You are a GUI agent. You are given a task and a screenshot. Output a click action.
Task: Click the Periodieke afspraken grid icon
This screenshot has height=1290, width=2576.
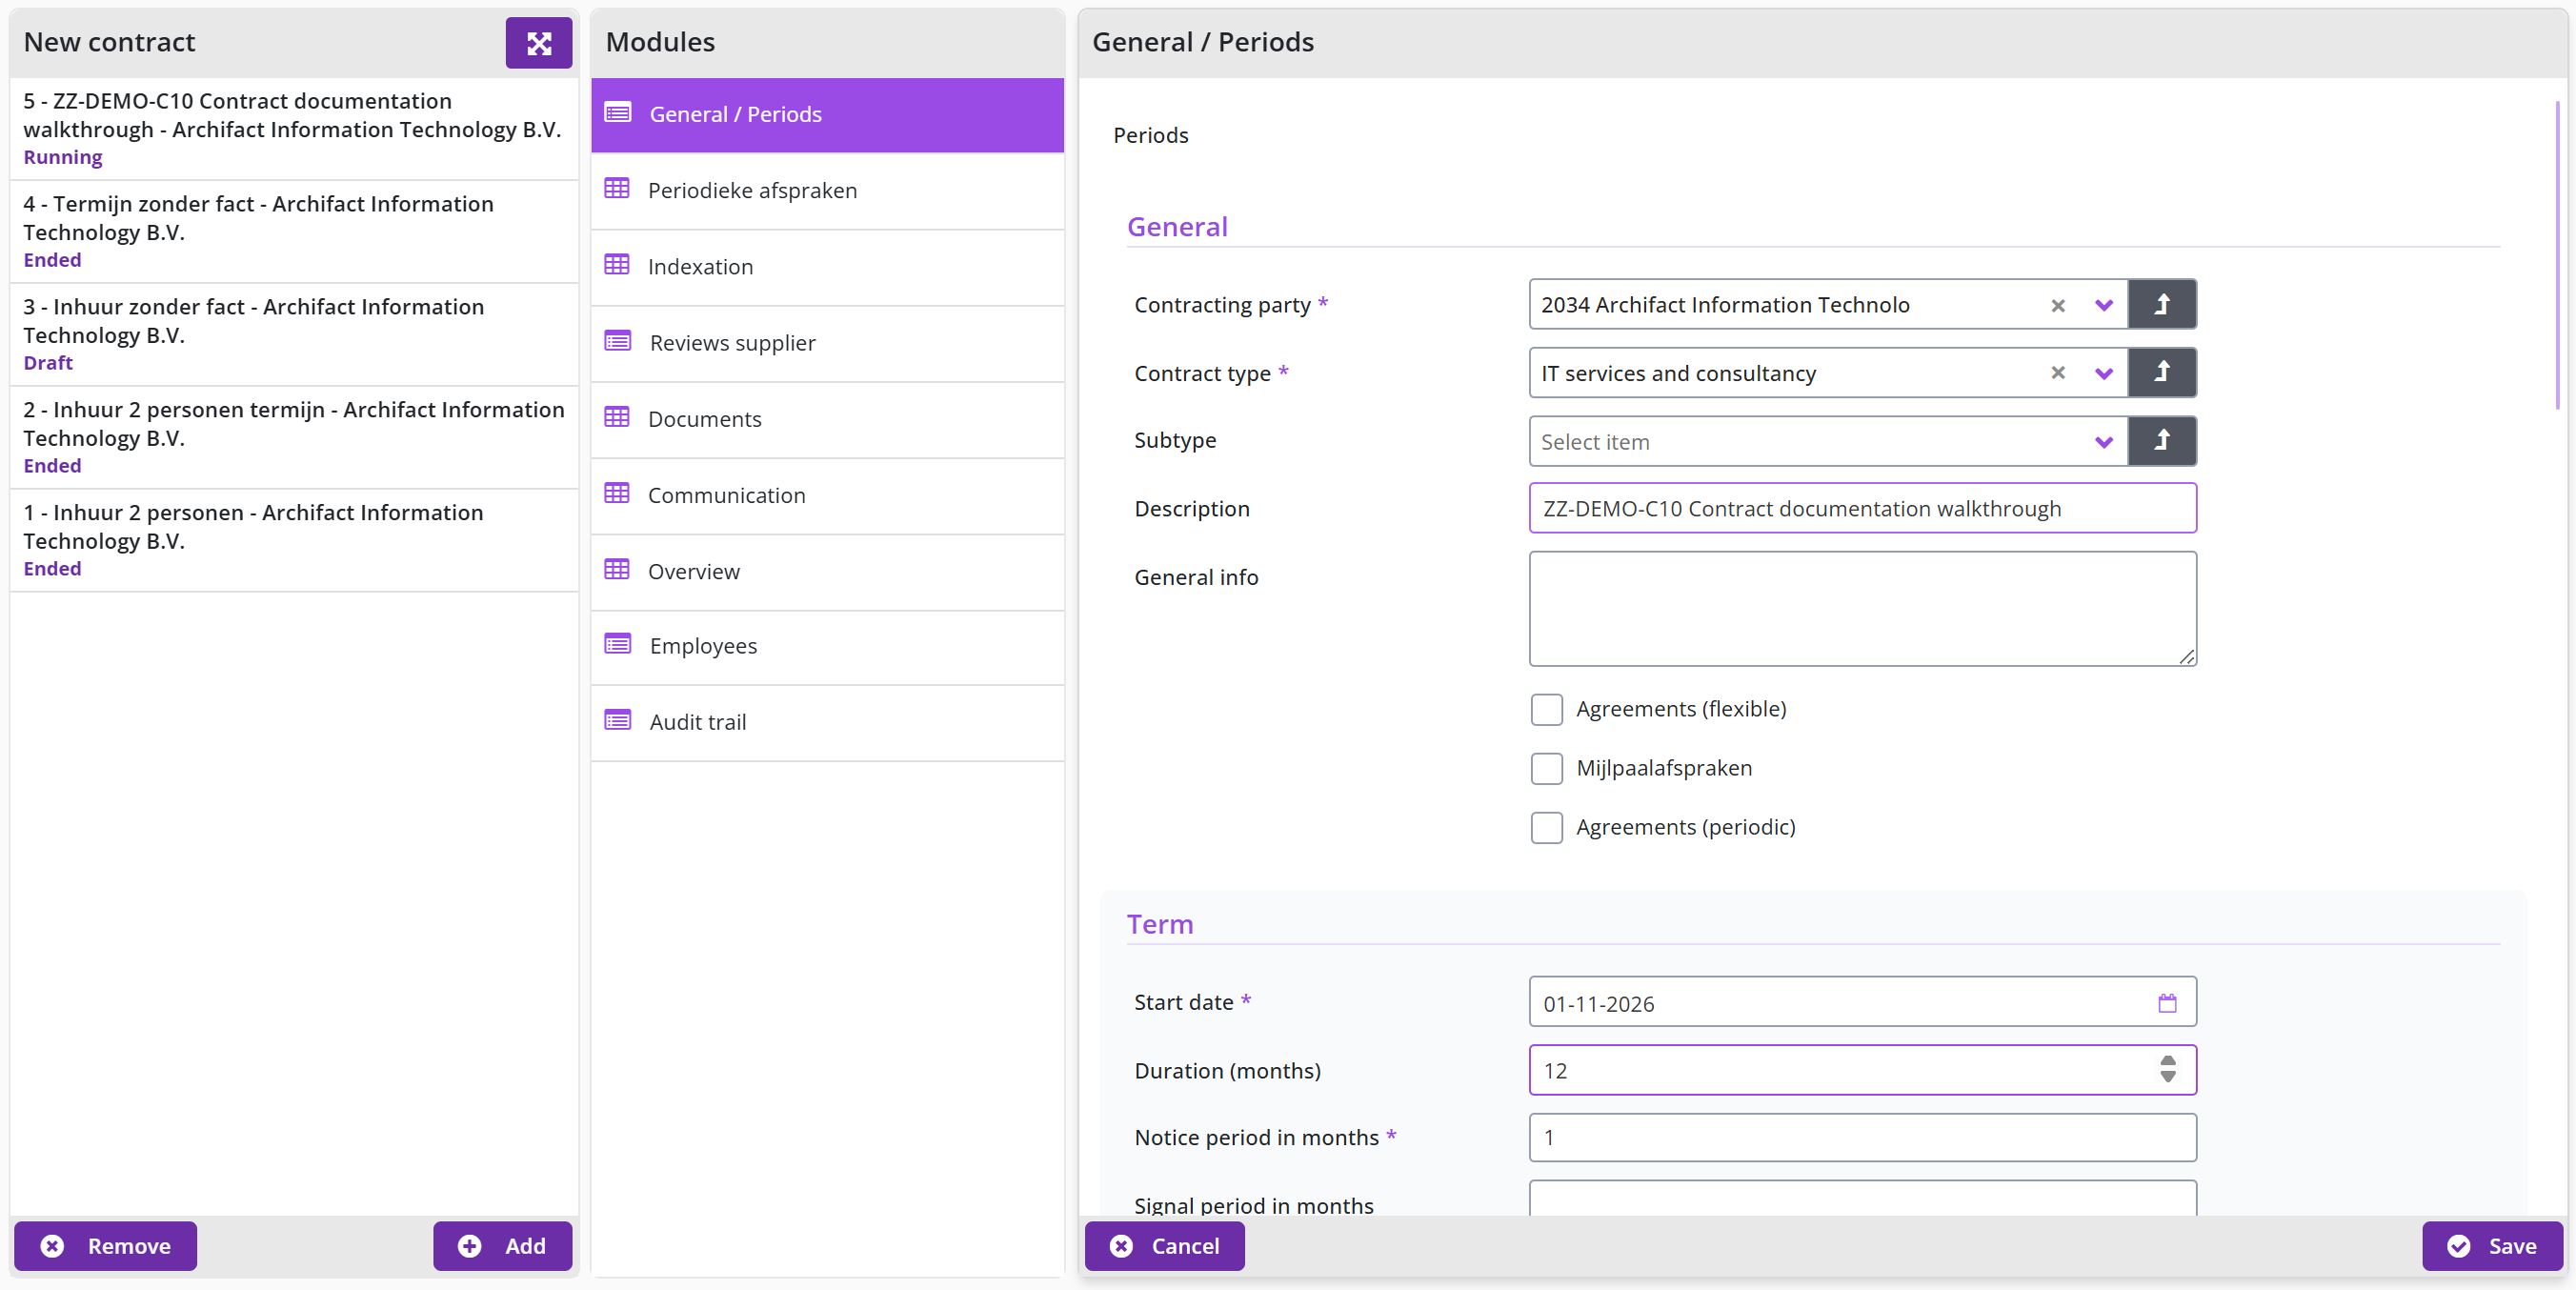click(617, 188)
